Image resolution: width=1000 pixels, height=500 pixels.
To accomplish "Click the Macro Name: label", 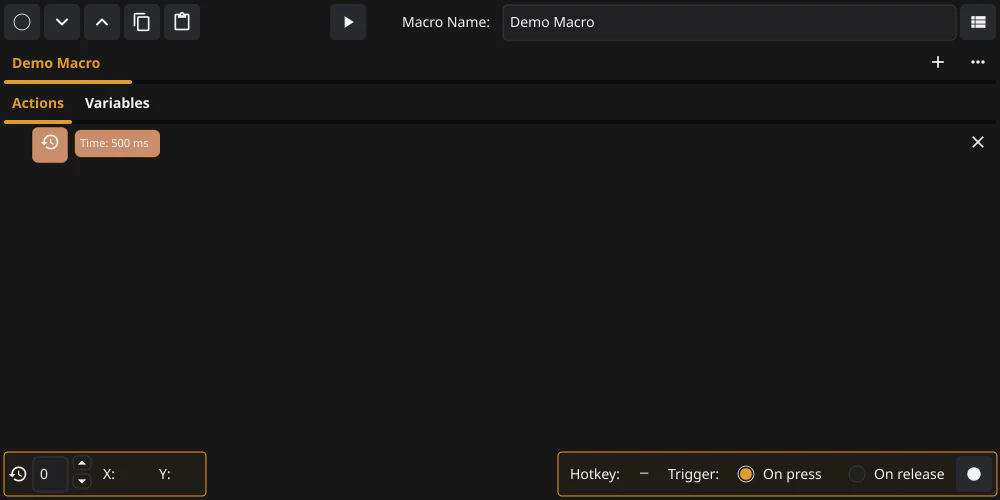I will [446, 22].
